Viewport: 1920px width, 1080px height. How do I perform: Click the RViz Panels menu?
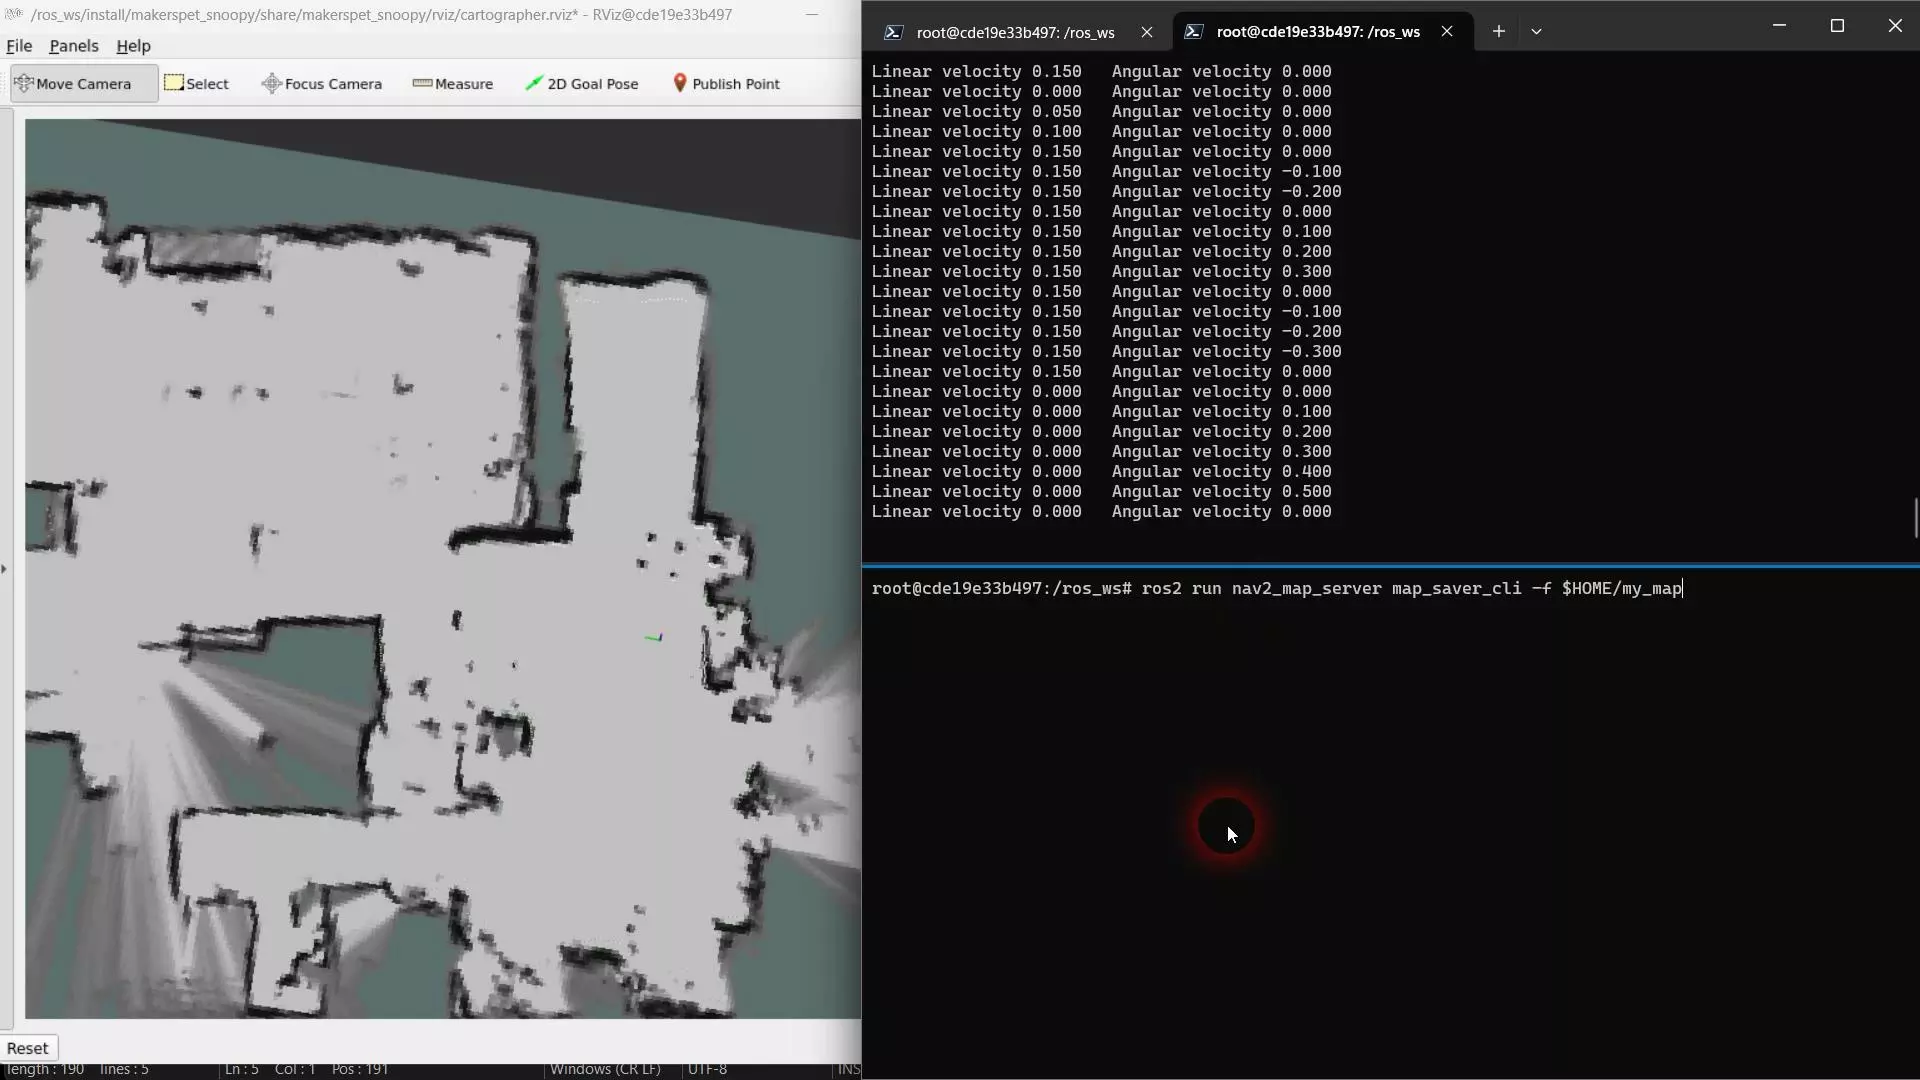(x=73, y=44)
